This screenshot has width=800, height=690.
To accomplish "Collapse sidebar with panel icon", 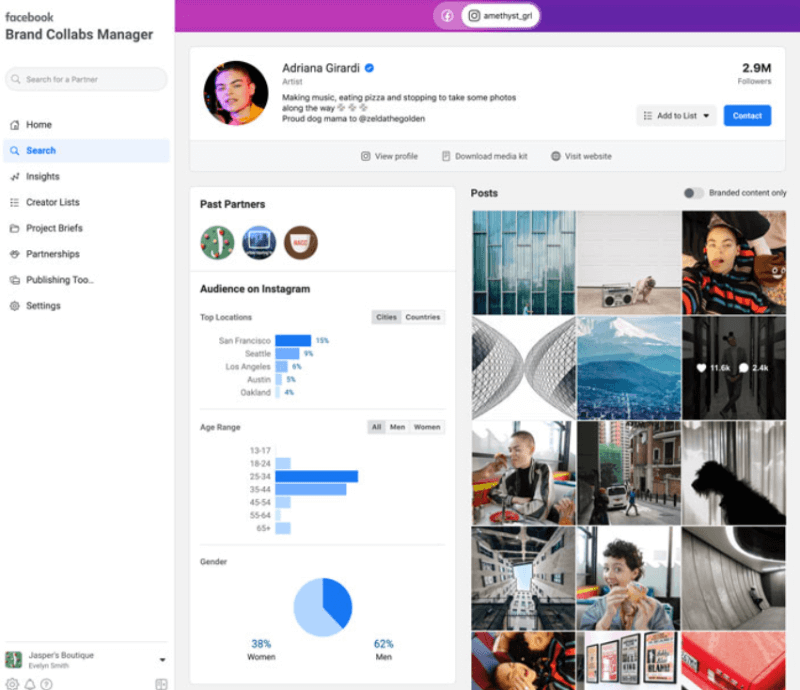I will click(161, 684).
